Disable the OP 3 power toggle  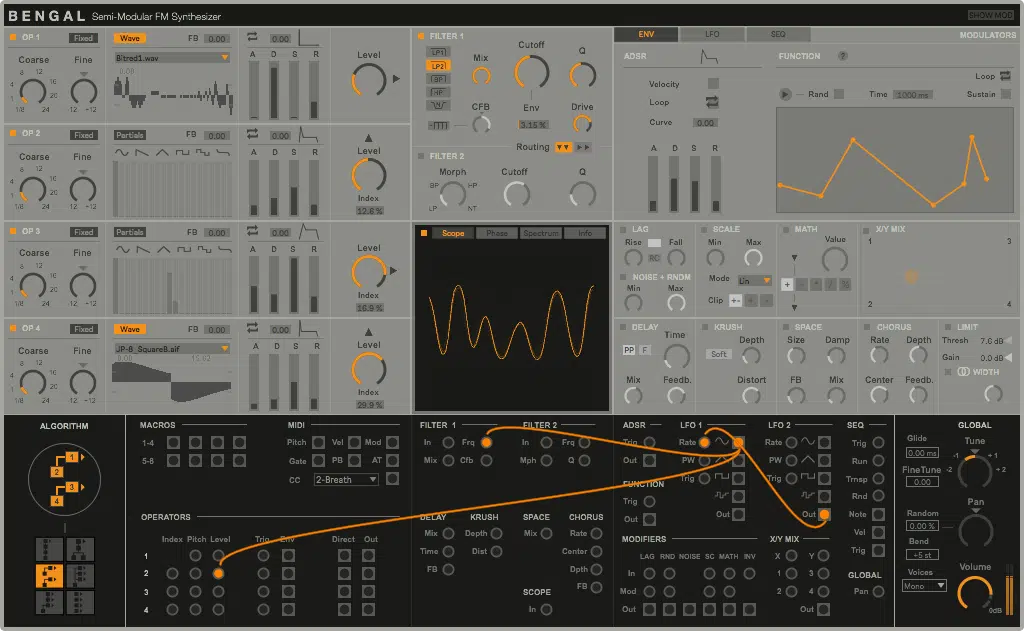pos(12,231)
